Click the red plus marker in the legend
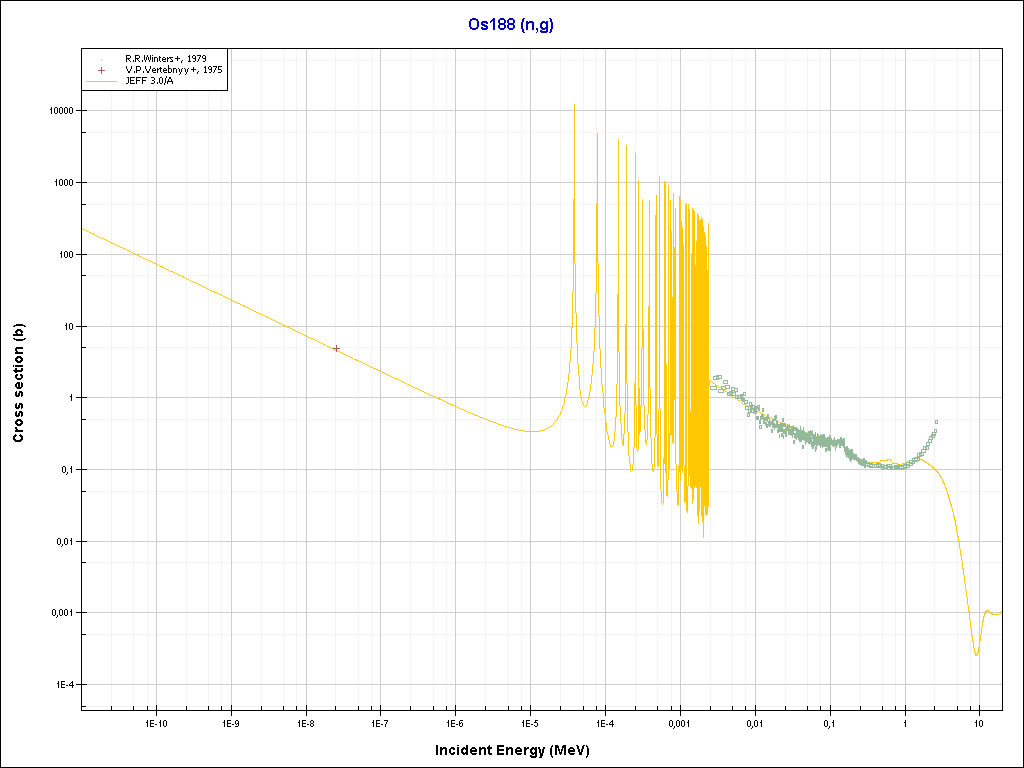Image resolution: width=1024 pixels, height=768 pixels. pos(101,71)
